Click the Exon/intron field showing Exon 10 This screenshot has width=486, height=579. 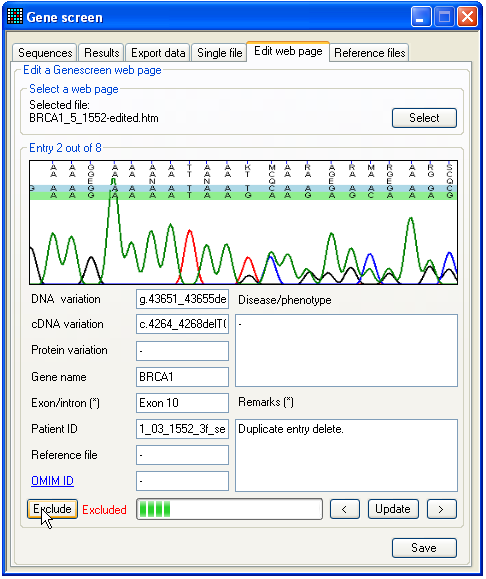(x=182, y=402)
